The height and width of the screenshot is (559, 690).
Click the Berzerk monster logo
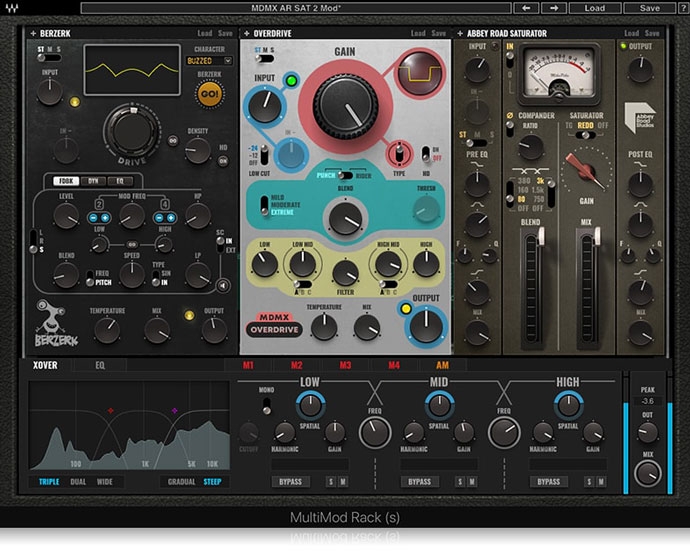point(50,317)
